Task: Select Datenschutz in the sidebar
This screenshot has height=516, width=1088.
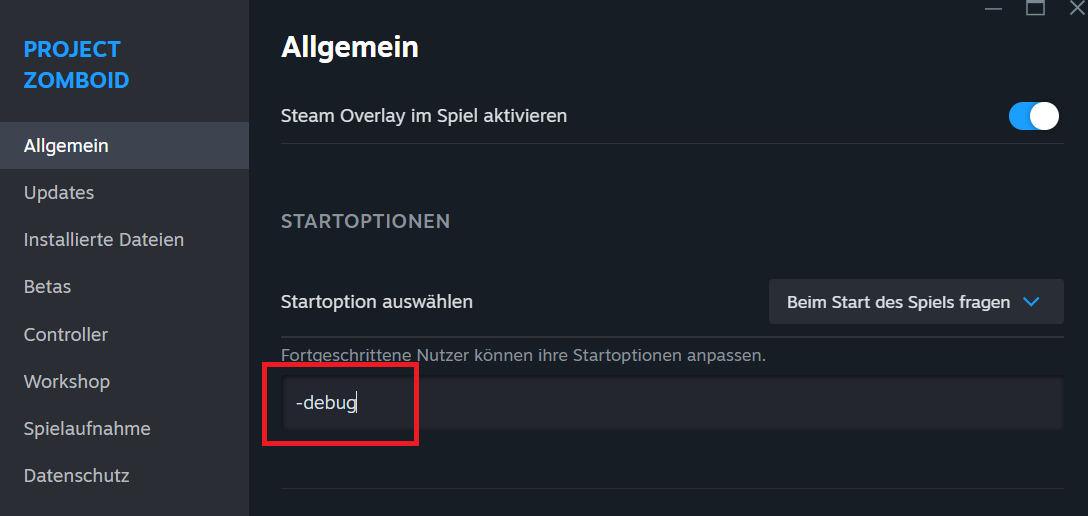Action: [77, 476]
